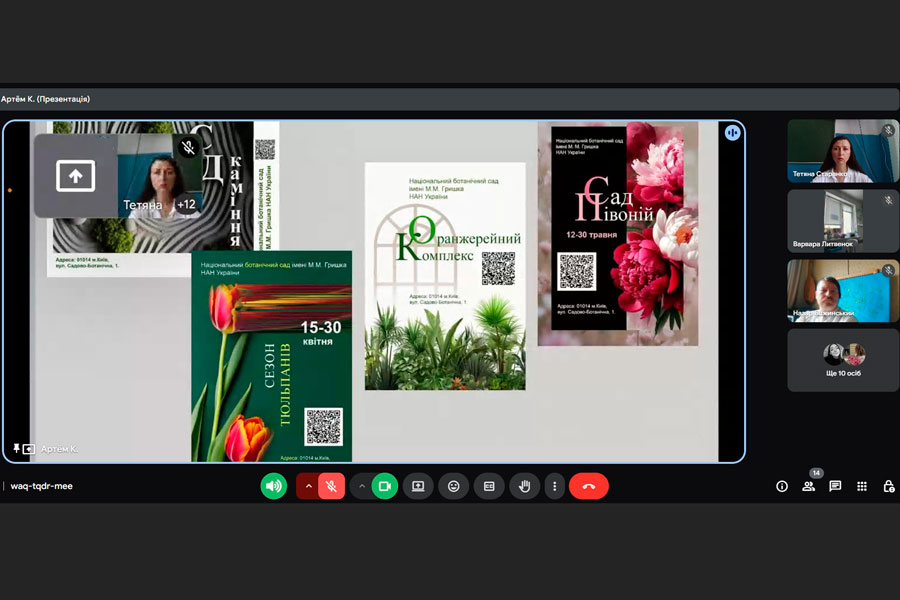Open activities grid icon
This screenshot has width=900, height=600.
pos(862,486)
